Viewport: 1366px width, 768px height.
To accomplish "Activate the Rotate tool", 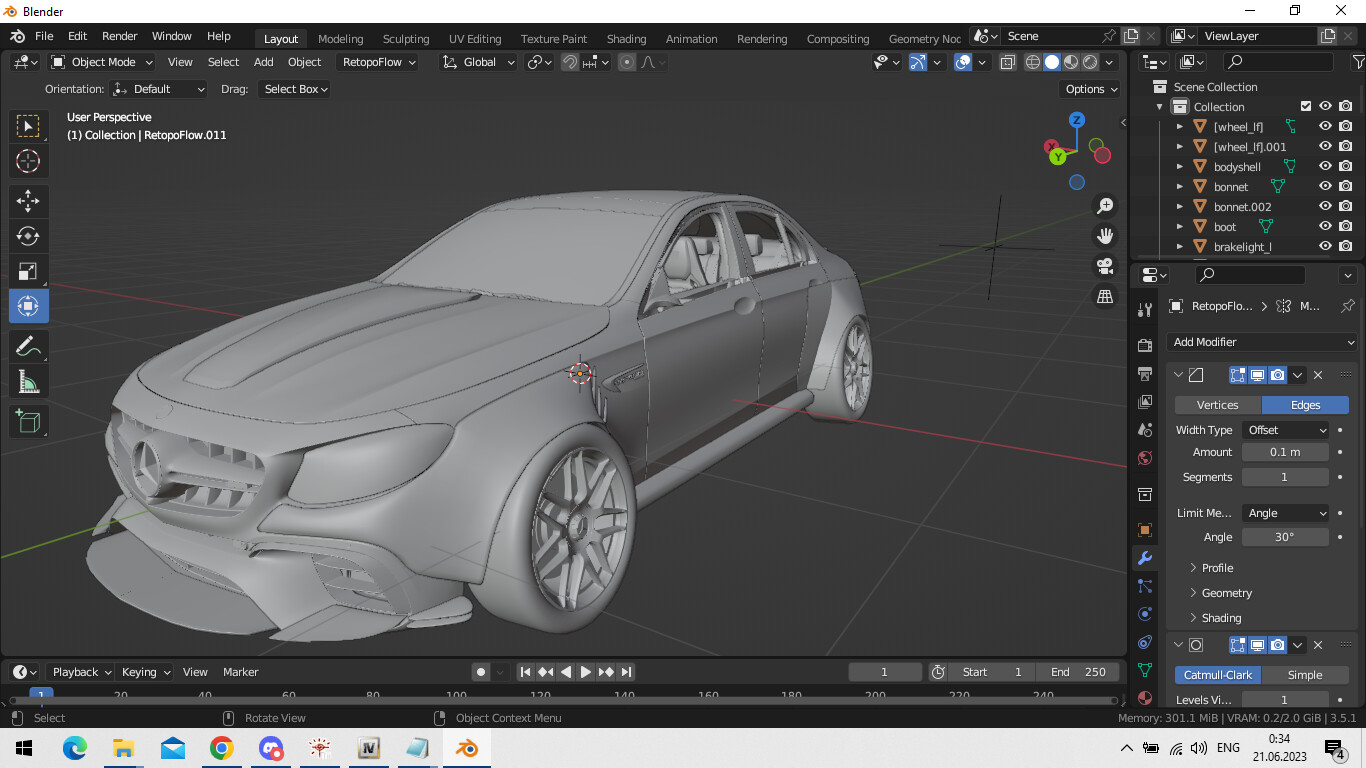I will point(28,236).
